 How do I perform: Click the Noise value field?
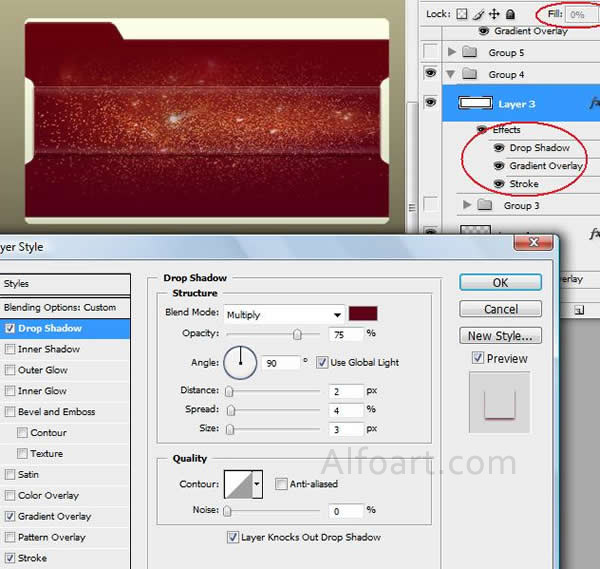pos(346,511)
